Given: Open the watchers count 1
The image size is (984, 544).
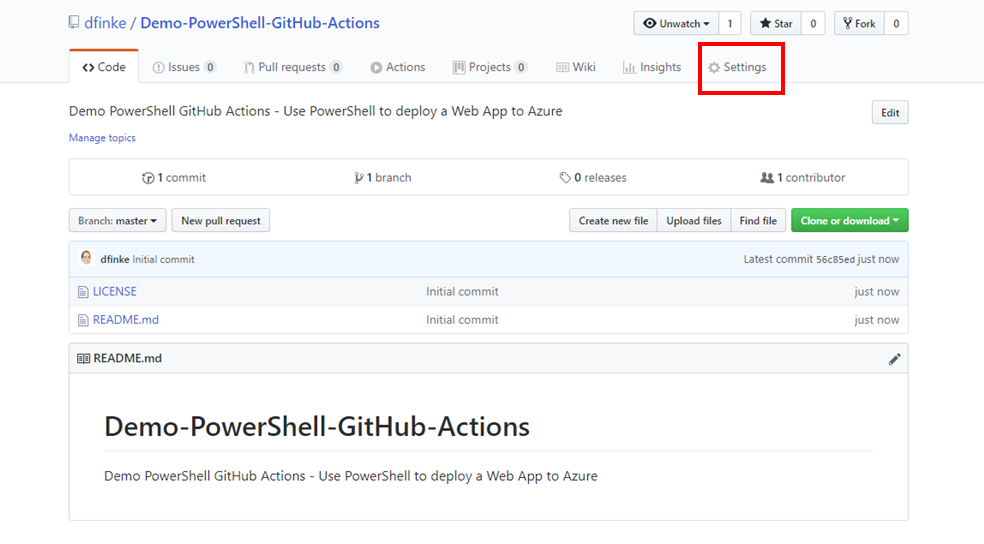Looking at the screenshot, I should pyautogui.click(x=730, y=23).
